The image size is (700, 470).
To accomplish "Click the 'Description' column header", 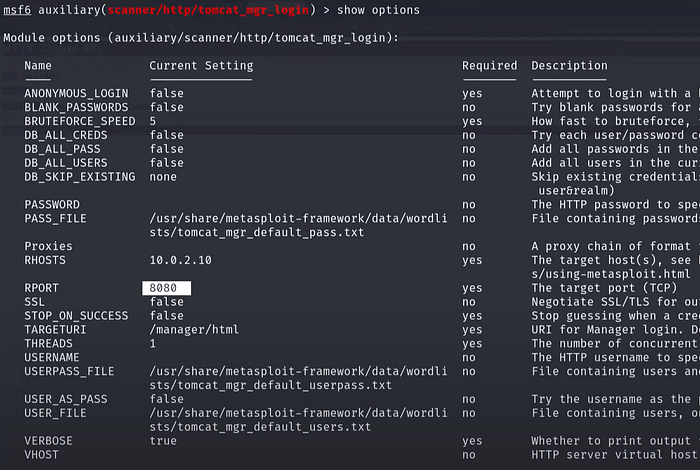I will coord(569,66).
